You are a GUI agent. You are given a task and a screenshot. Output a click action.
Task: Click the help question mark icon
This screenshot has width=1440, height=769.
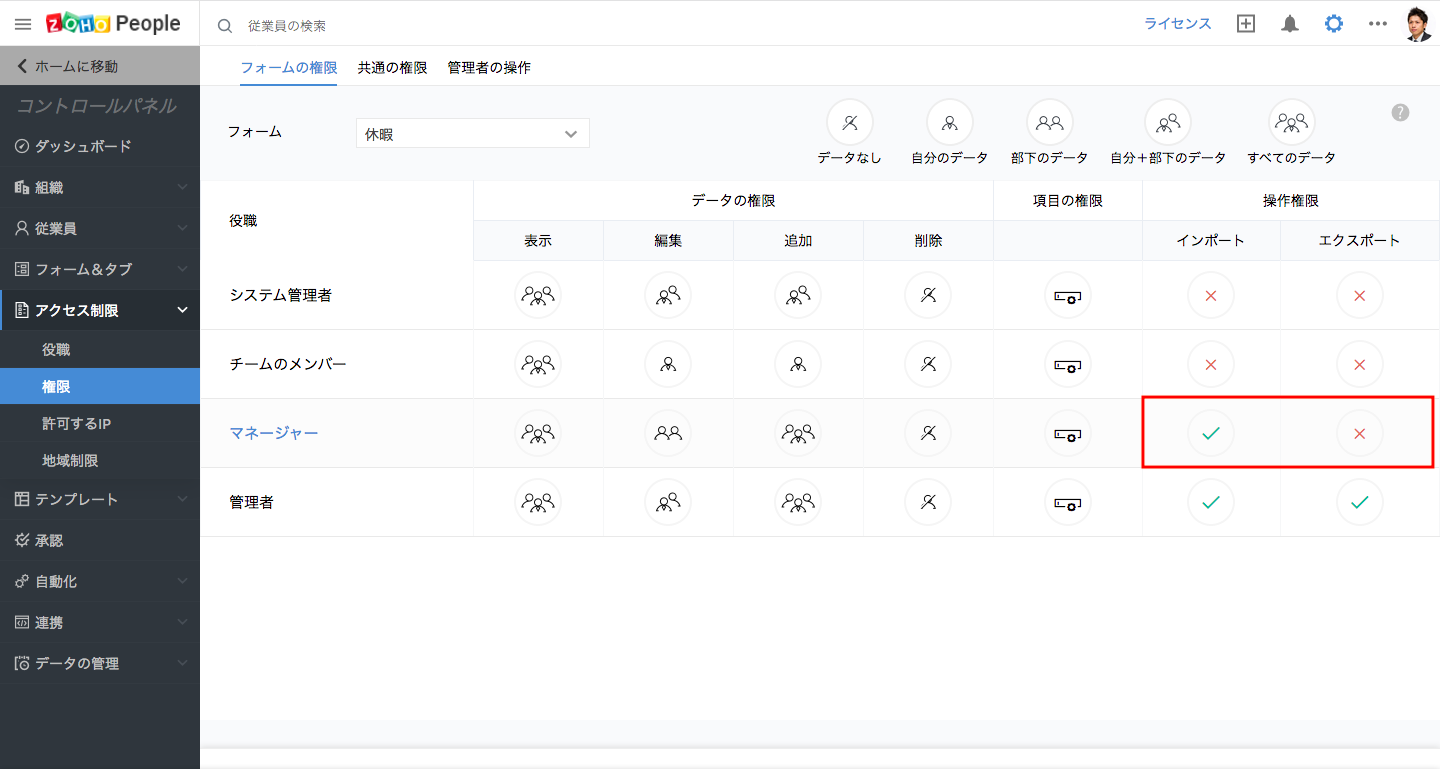1400,113
